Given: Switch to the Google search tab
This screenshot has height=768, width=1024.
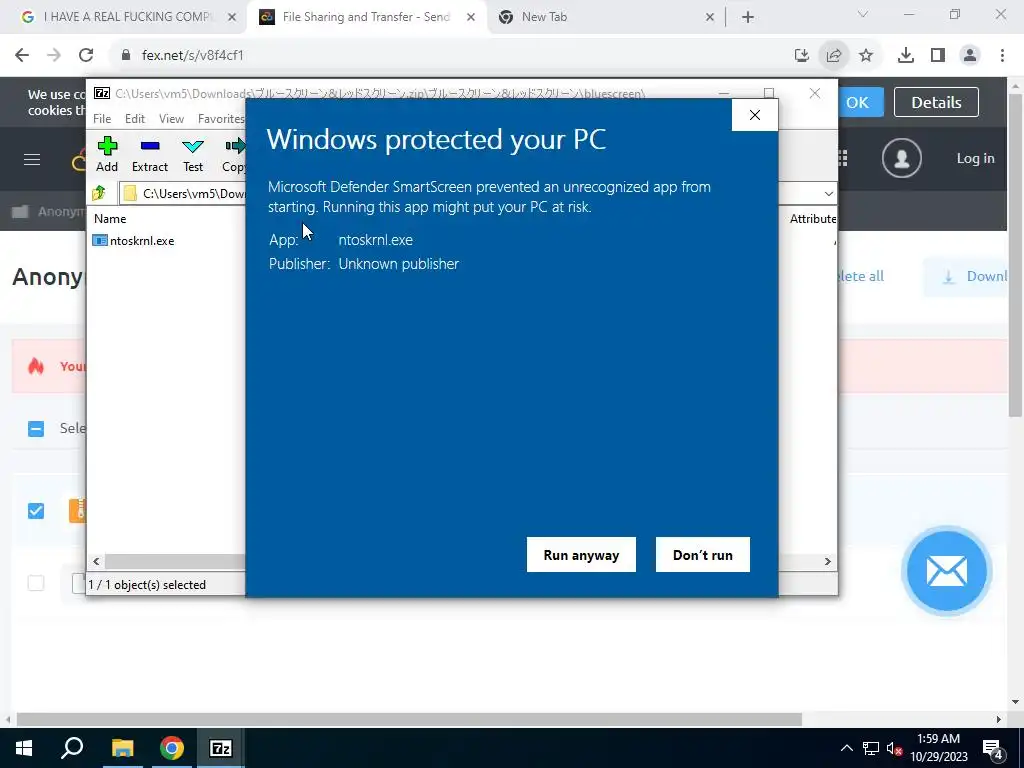Looking at the screenshot, I should pos(129,17).
